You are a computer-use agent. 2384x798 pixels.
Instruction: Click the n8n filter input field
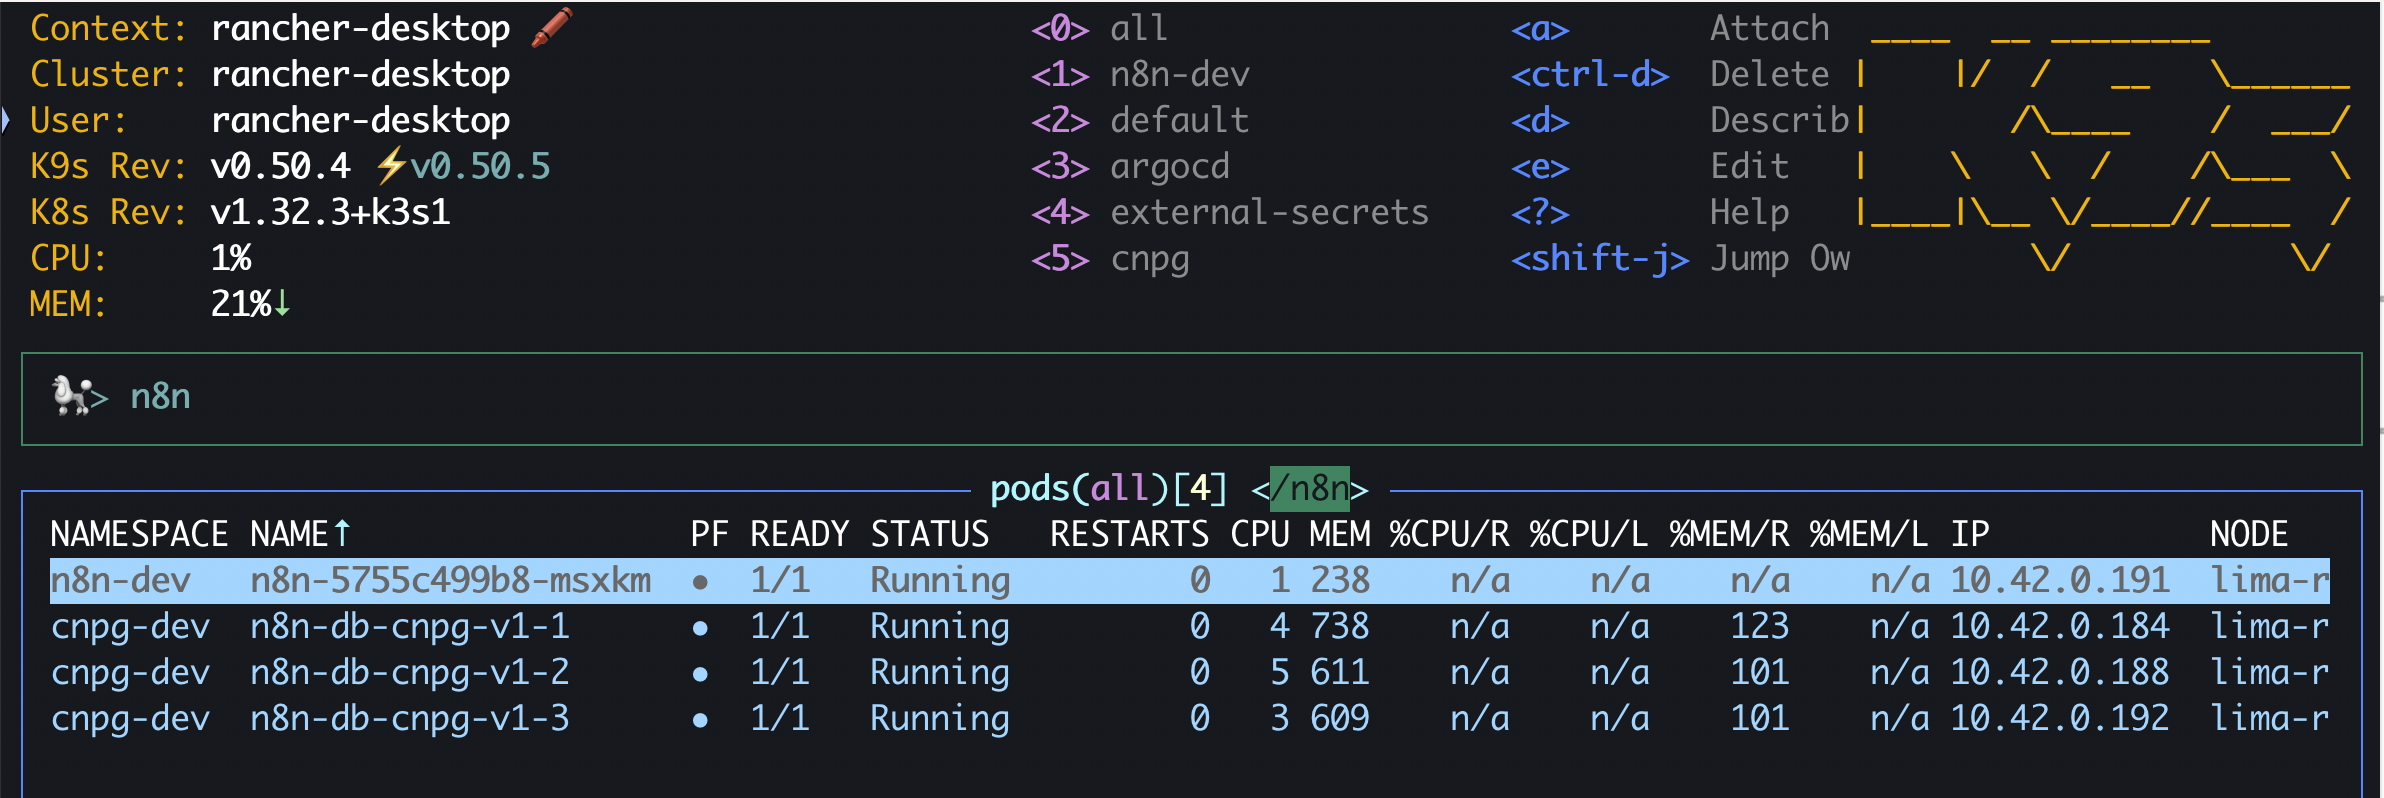[1192, 398]
